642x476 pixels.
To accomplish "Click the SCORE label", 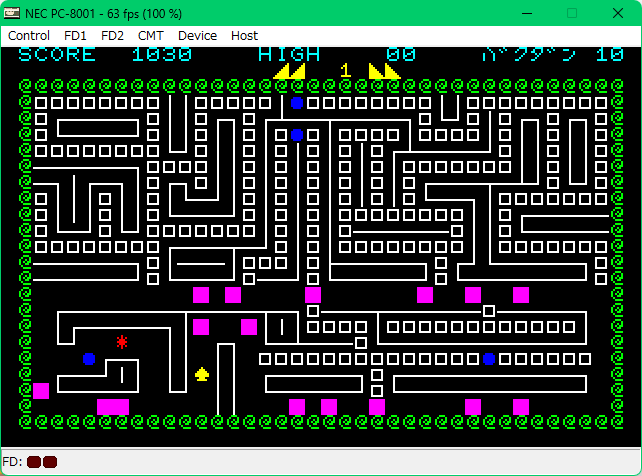I will click(57, 54).
